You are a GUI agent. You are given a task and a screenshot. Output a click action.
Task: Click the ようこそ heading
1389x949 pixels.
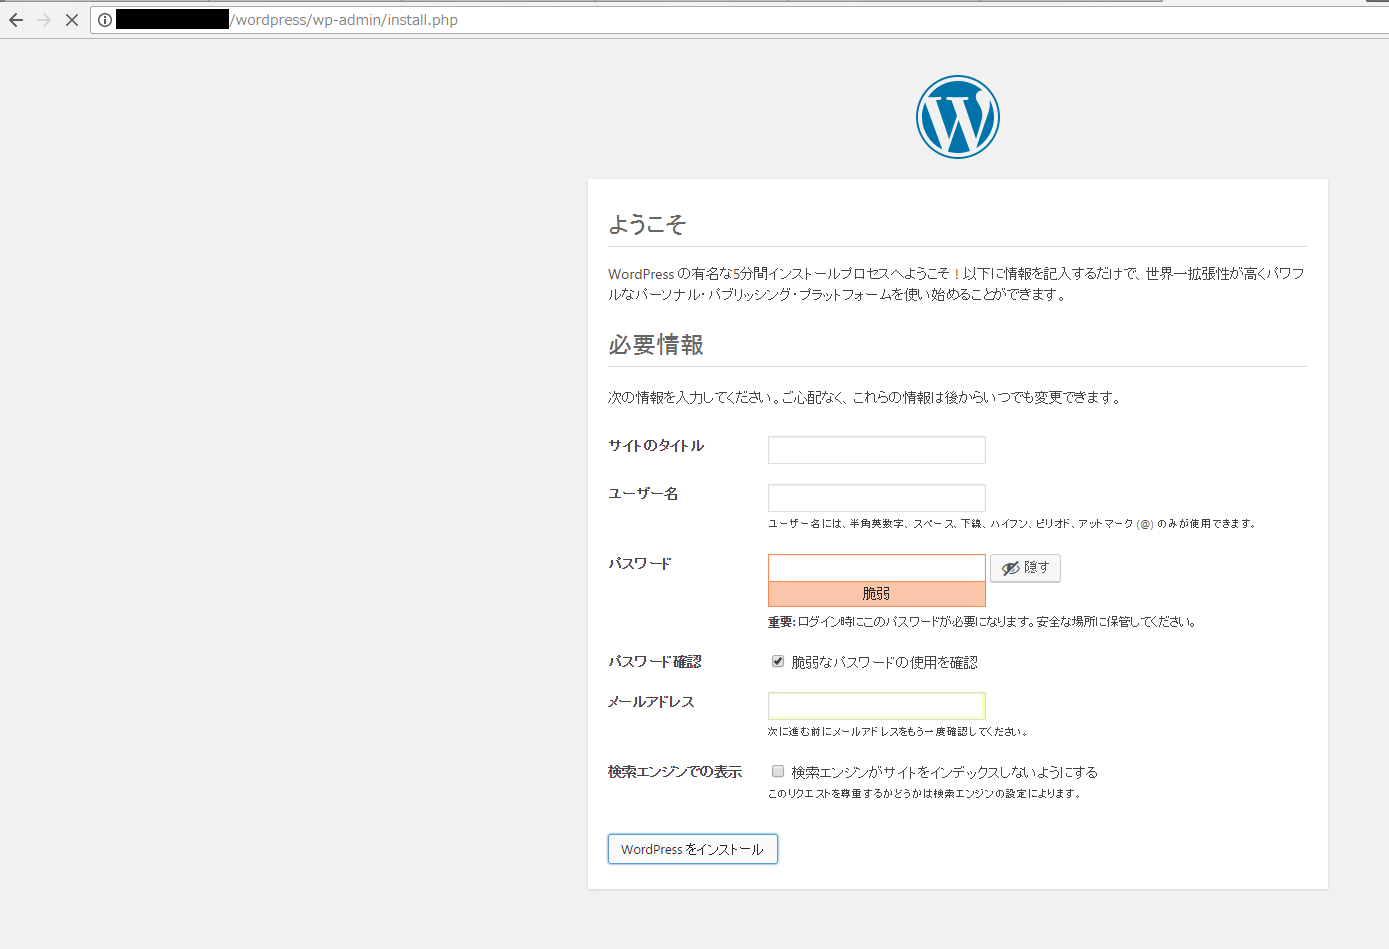(x=647, y=225)
